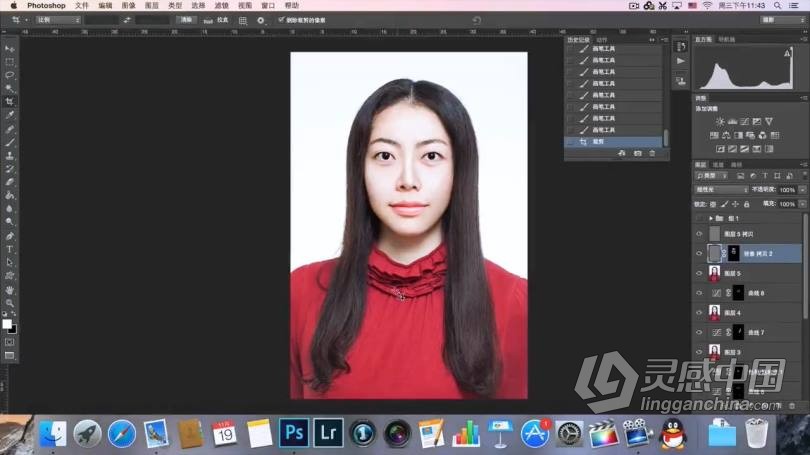Select the Type tool
Screen dimensions: 810x455
point(10,249)
